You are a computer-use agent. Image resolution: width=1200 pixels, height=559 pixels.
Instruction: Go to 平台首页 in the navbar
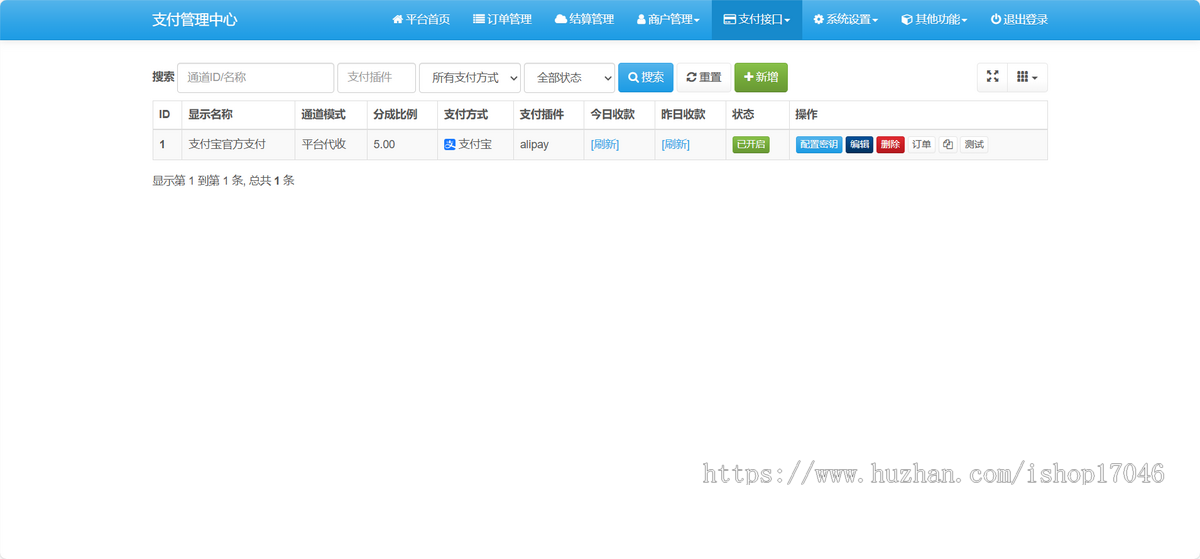pyautogui.click(x=421, y=20)
